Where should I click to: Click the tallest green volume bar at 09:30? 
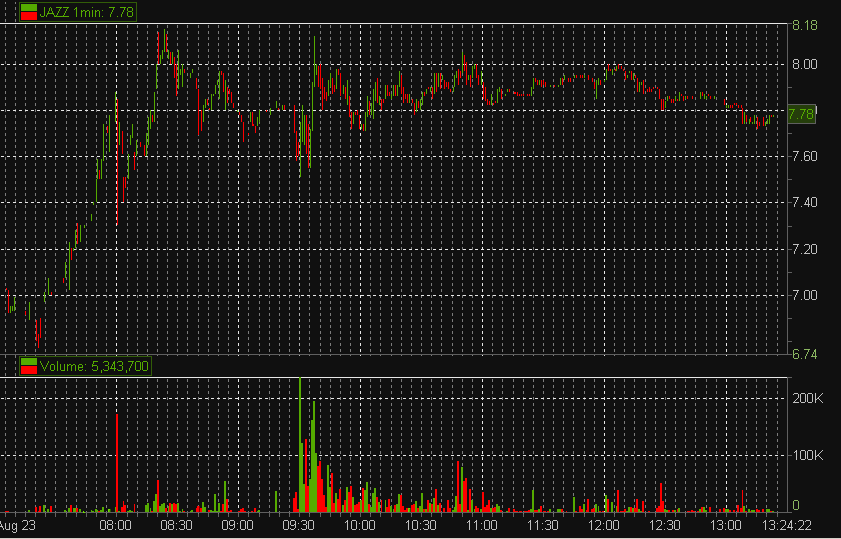[x=300, y=445]
